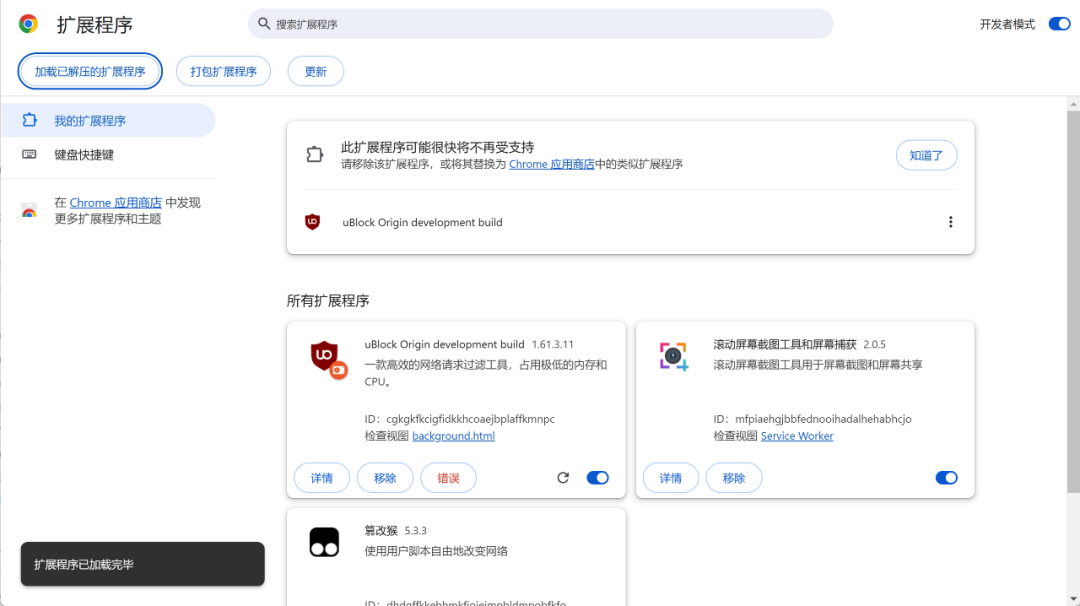
Task: Click the 更新 button
Action: pos(315,71)
